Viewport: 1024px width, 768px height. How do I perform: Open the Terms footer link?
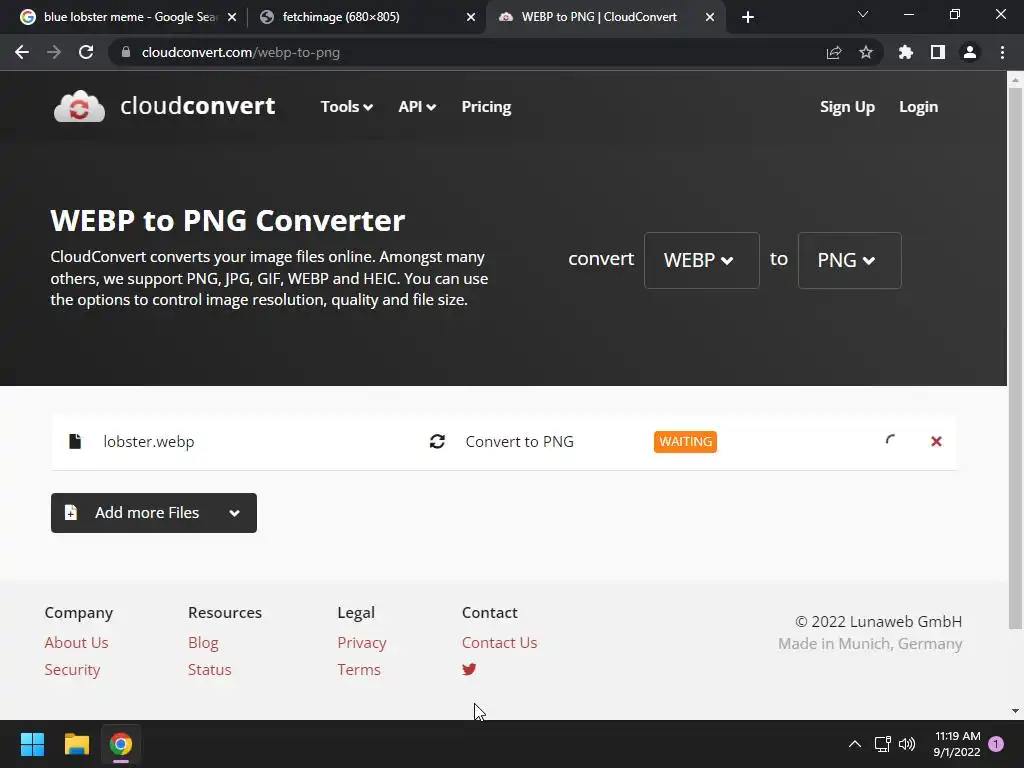point(359,669)
